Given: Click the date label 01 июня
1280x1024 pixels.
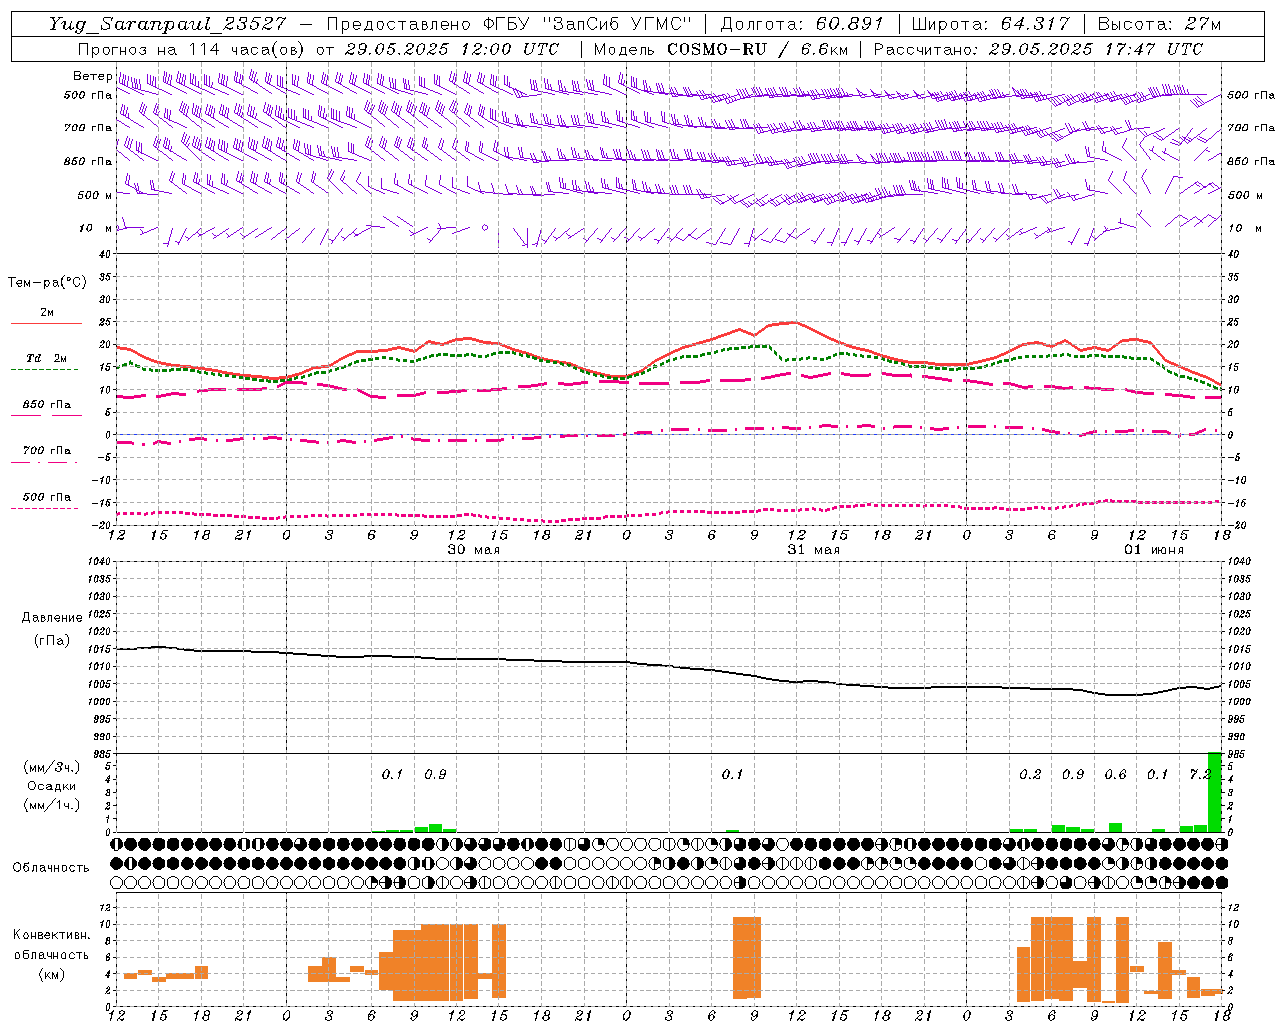Looking at the screenshot, I should coord(1153,550).
